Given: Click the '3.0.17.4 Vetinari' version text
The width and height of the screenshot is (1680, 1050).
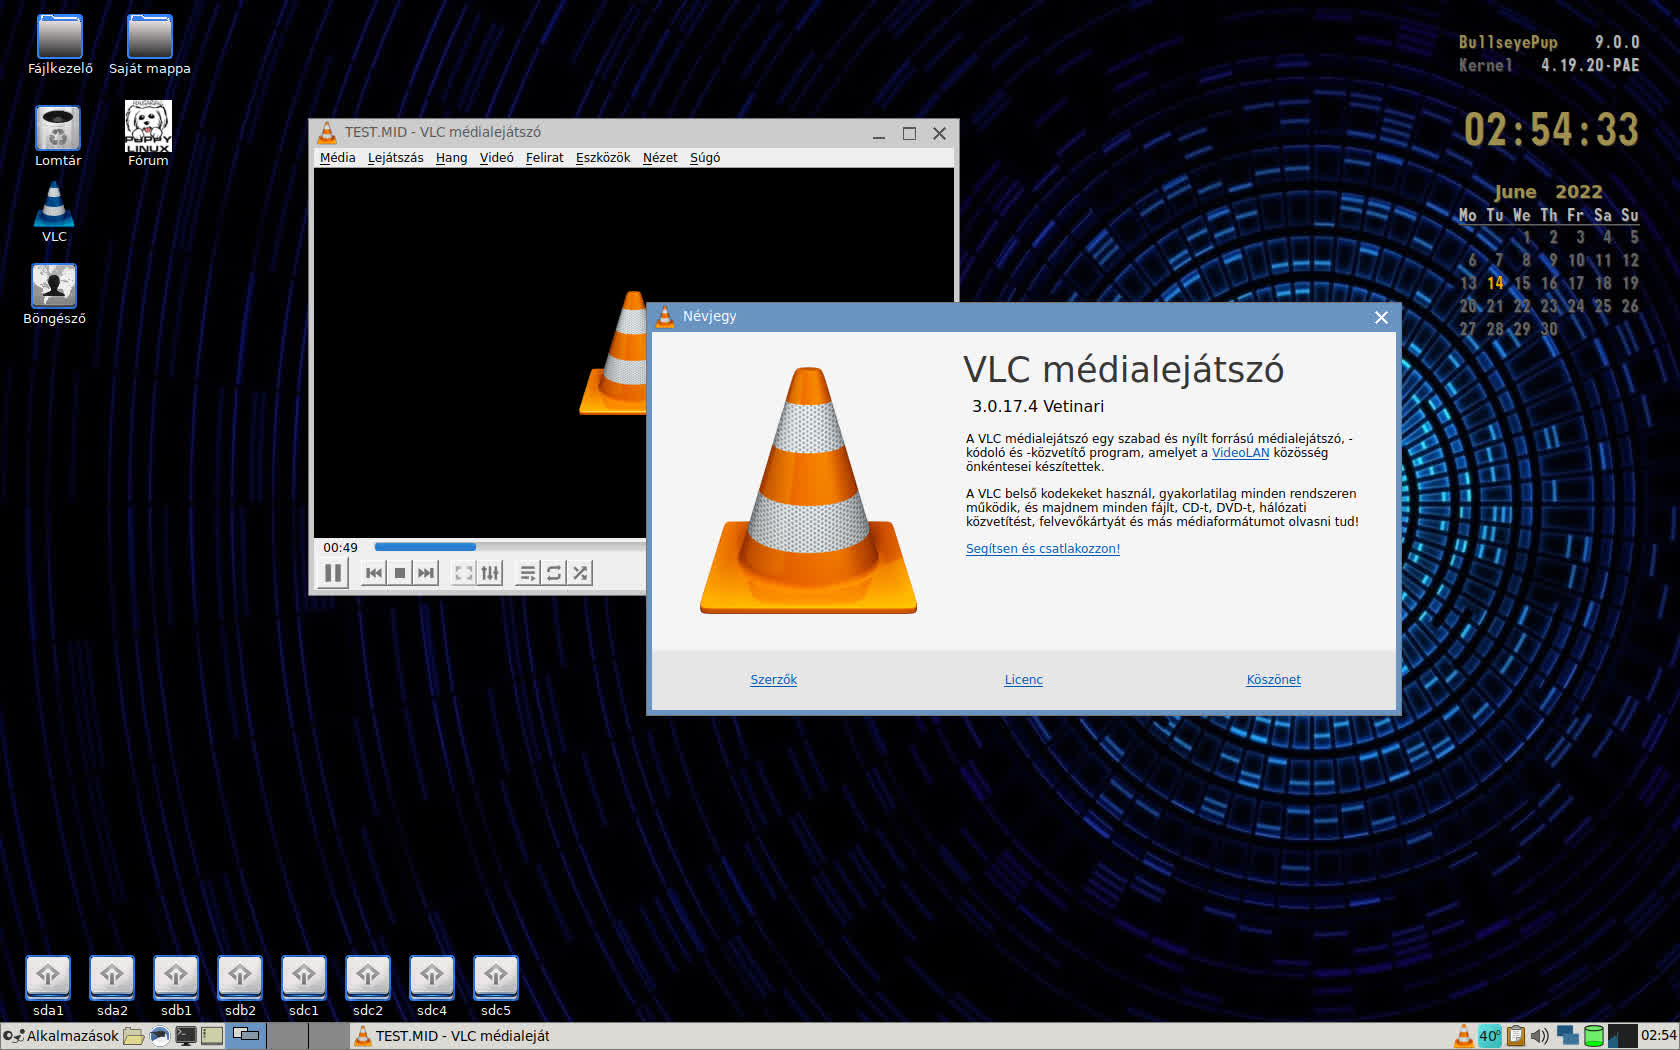Looking at the screenshot, I should point(1038,406).
